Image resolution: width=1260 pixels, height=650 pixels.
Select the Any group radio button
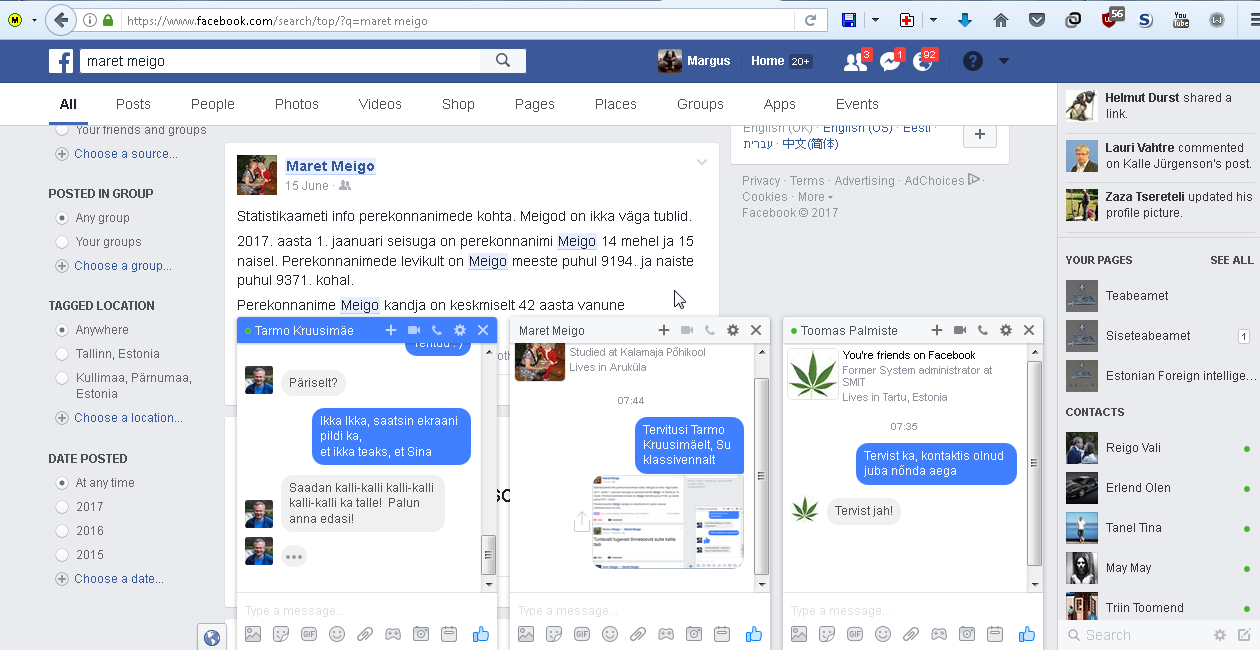point(62,218)
